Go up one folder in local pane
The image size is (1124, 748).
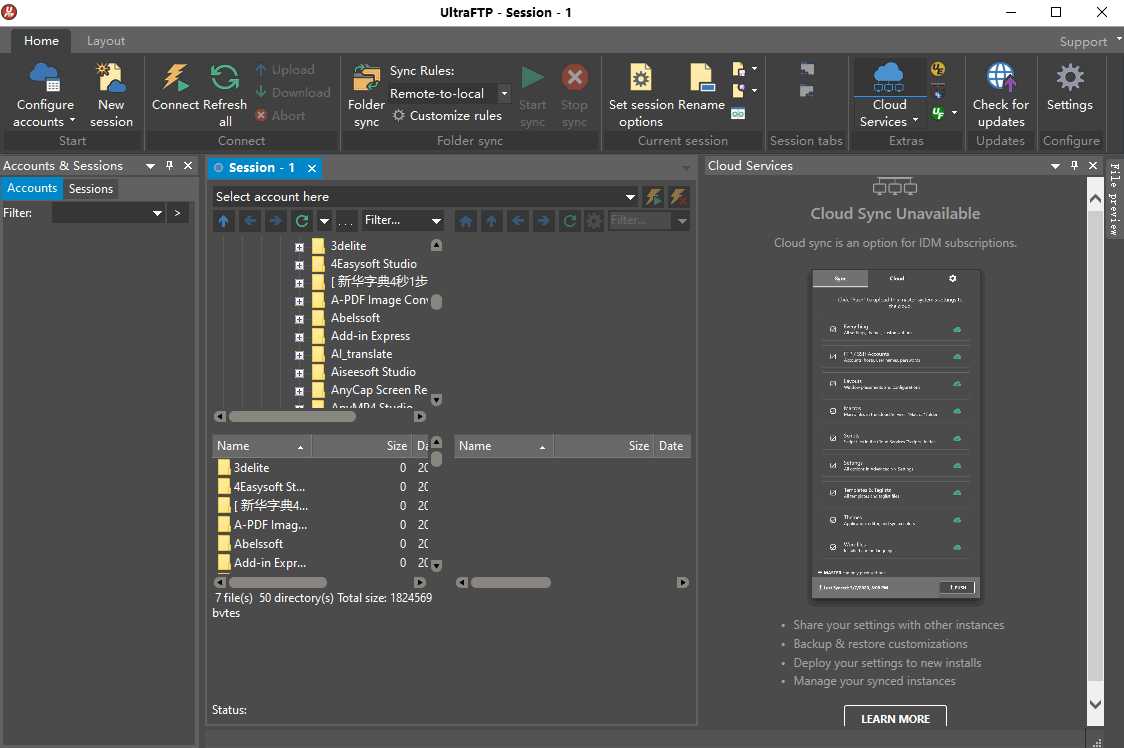224,221
